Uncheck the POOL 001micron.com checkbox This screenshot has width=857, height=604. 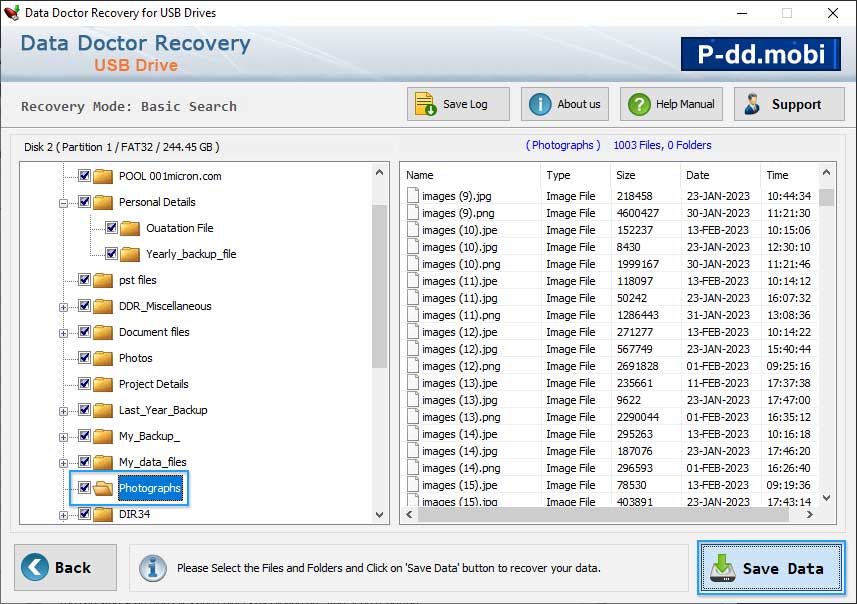[84, 175]
